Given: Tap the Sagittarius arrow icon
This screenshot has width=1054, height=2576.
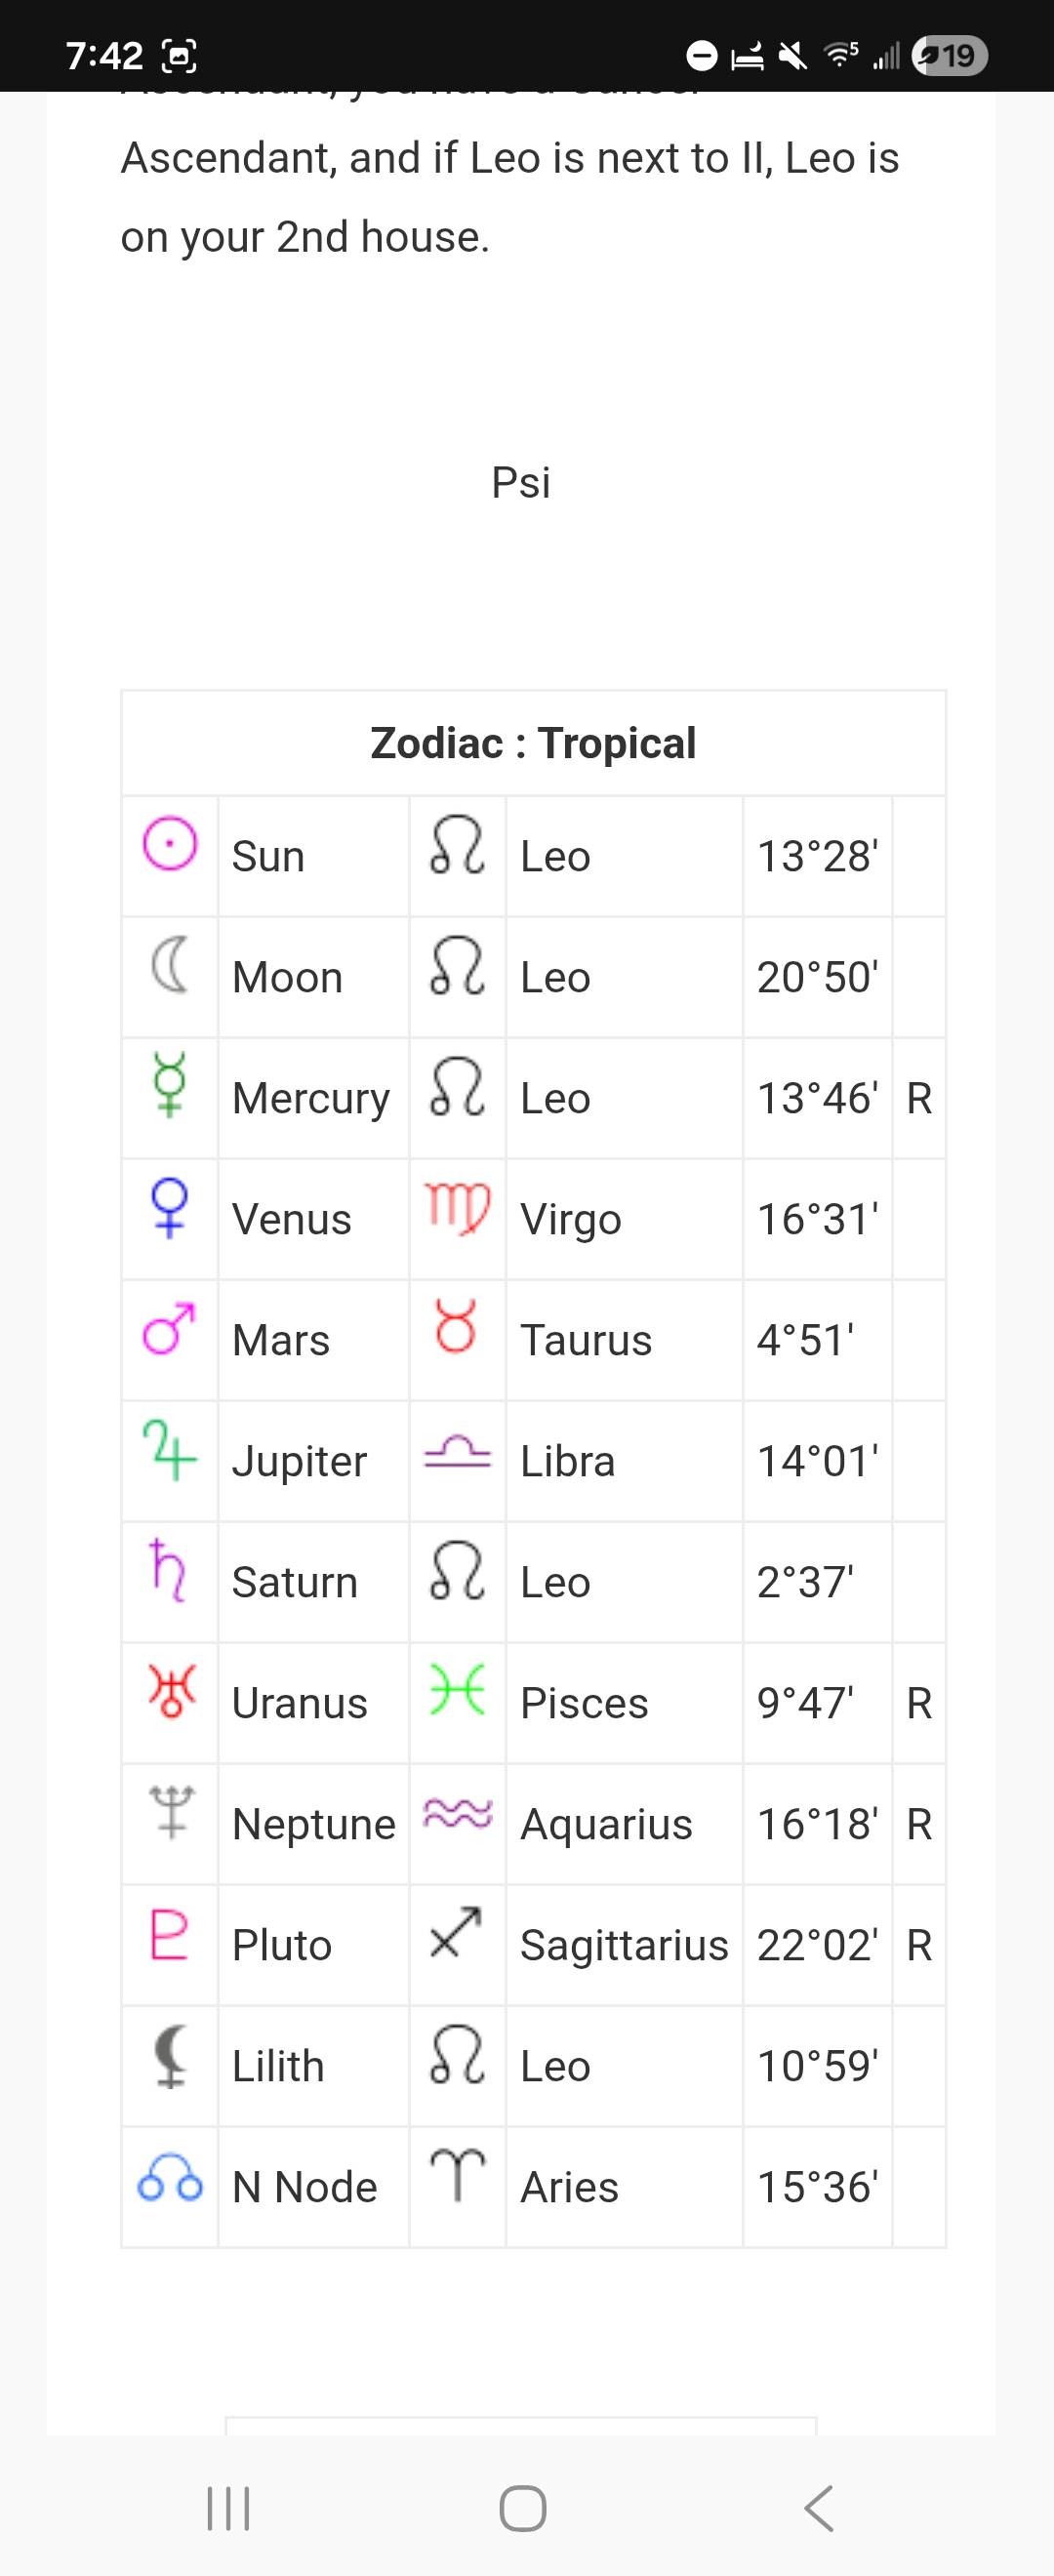Looking at the screenshot, I should pos(456,1932).
